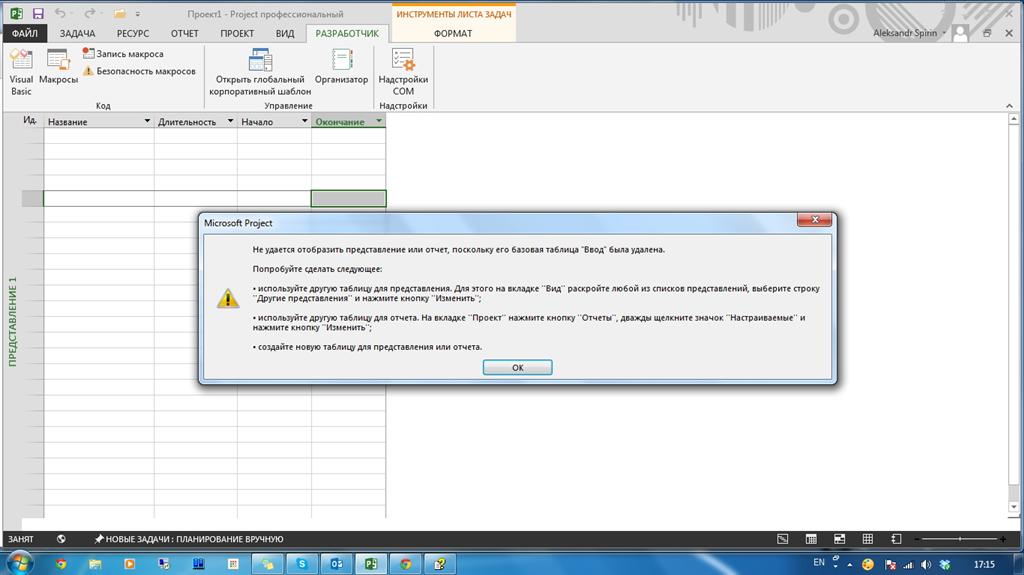Open the Макросы list
This screenshot has height=575, width=1024.
(x=58, y=67)
